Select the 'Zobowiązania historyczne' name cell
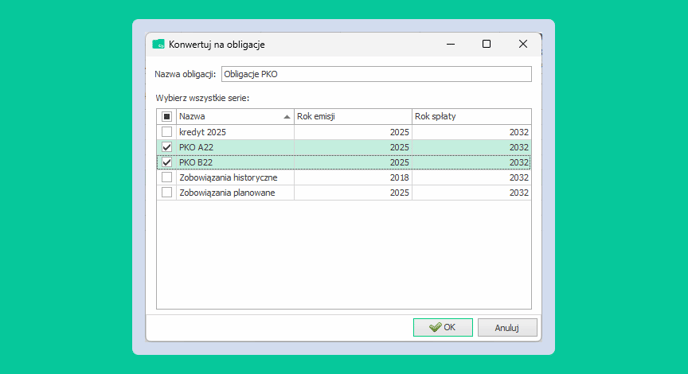Screen dimensions: 688x374 [235, 177]
